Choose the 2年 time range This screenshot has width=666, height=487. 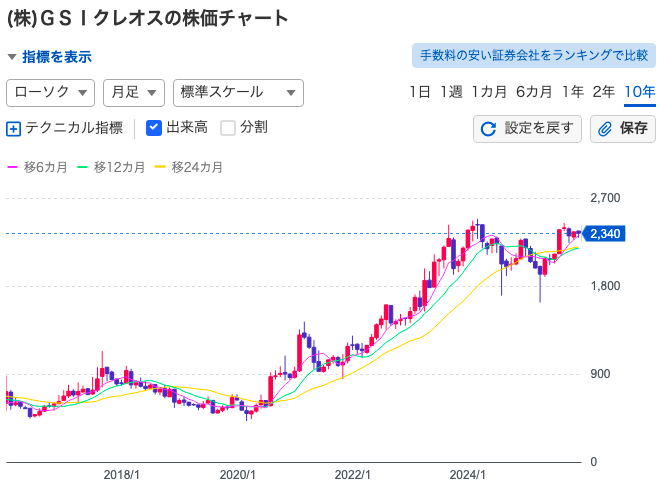click(604, 92)
